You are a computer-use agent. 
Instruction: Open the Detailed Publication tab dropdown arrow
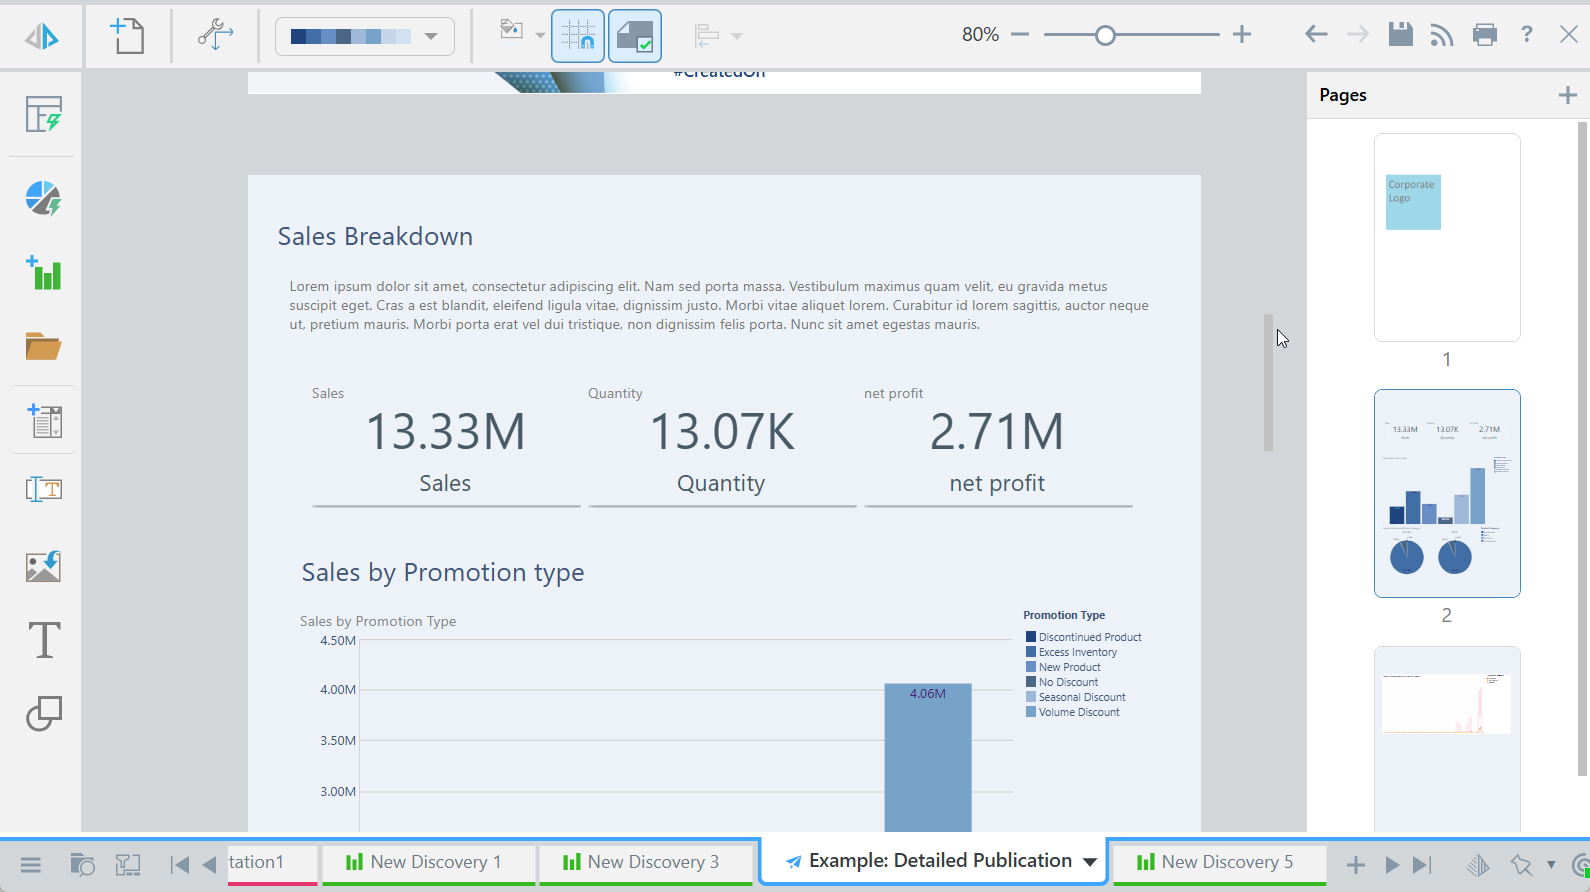point(1090,862)
